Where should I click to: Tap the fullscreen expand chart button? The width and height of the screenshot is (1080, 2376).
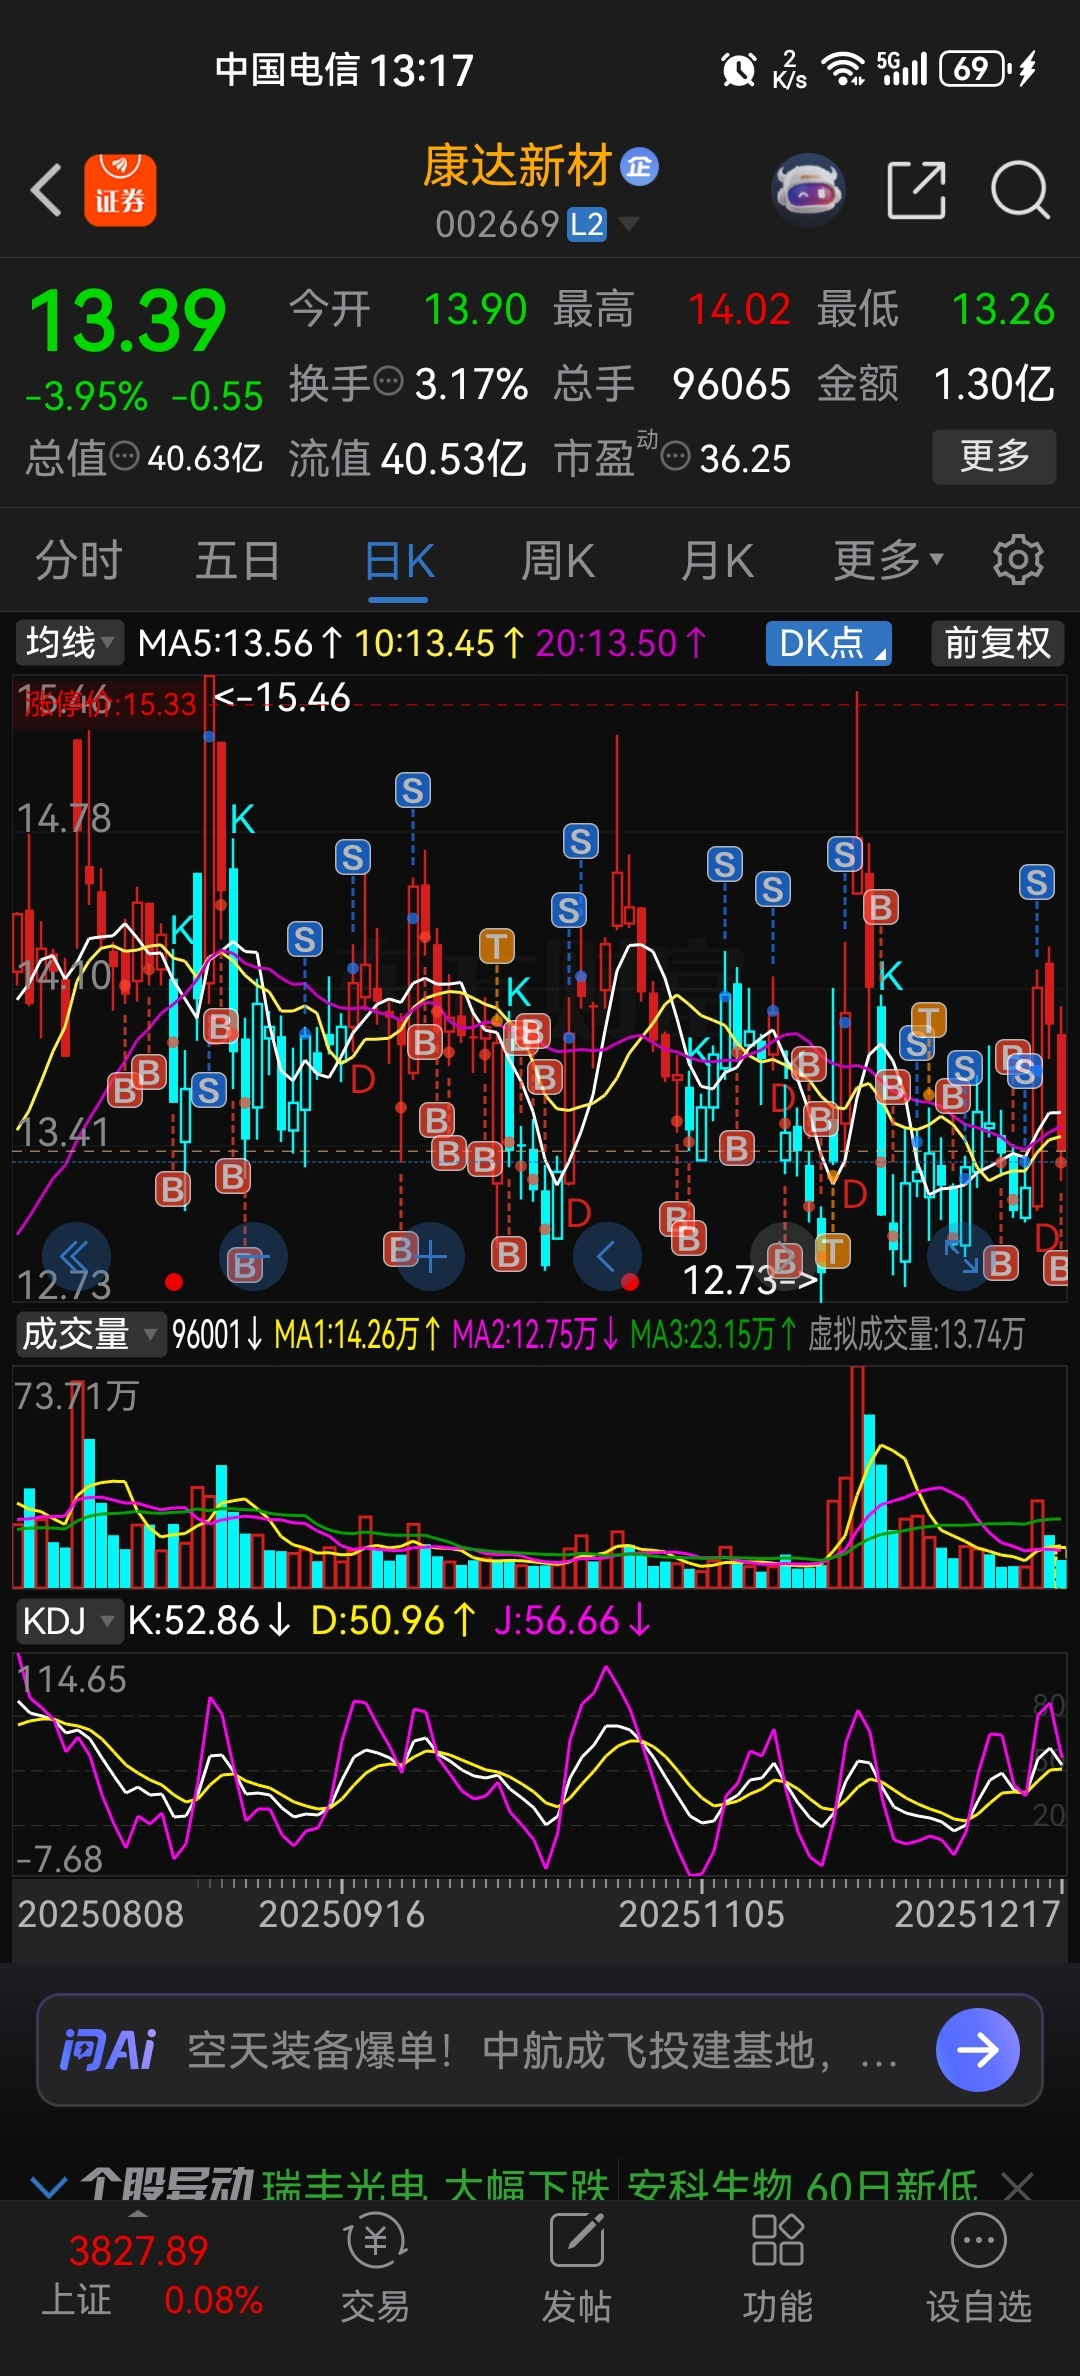961,1256
